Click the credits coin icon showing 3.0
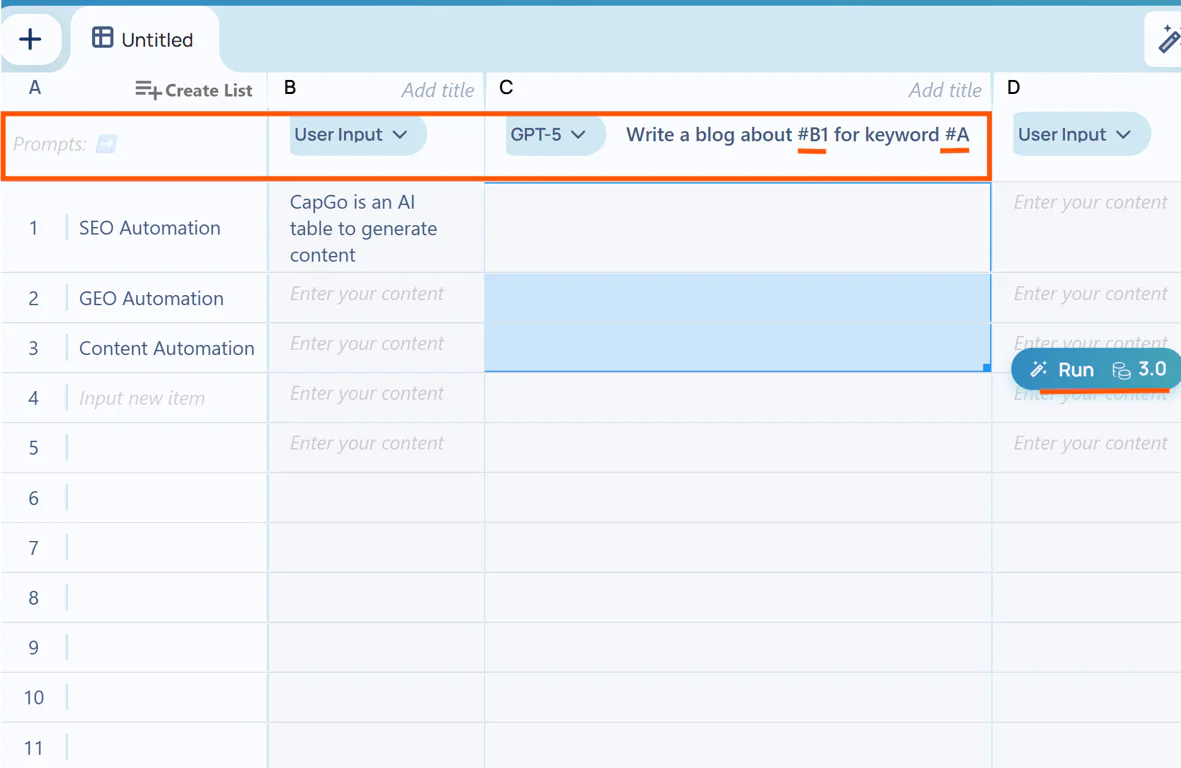 pyautogui.click(x=1122, y=370)
